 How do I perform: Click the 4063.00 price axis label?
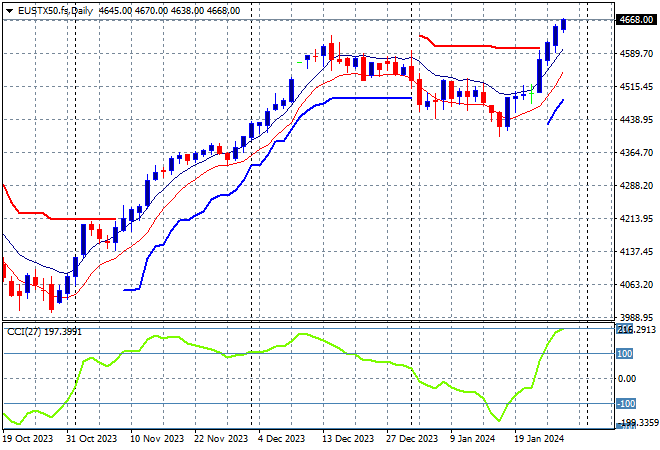[x=636, y=284]
